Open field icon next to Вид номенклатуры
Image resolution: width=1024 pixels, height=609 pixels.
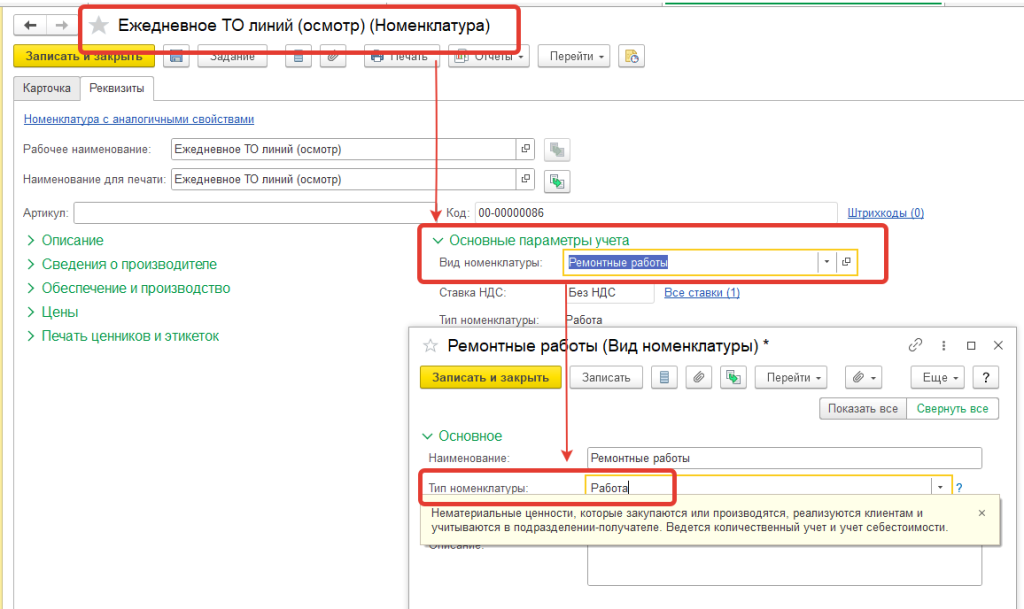[x=846, y=262]
